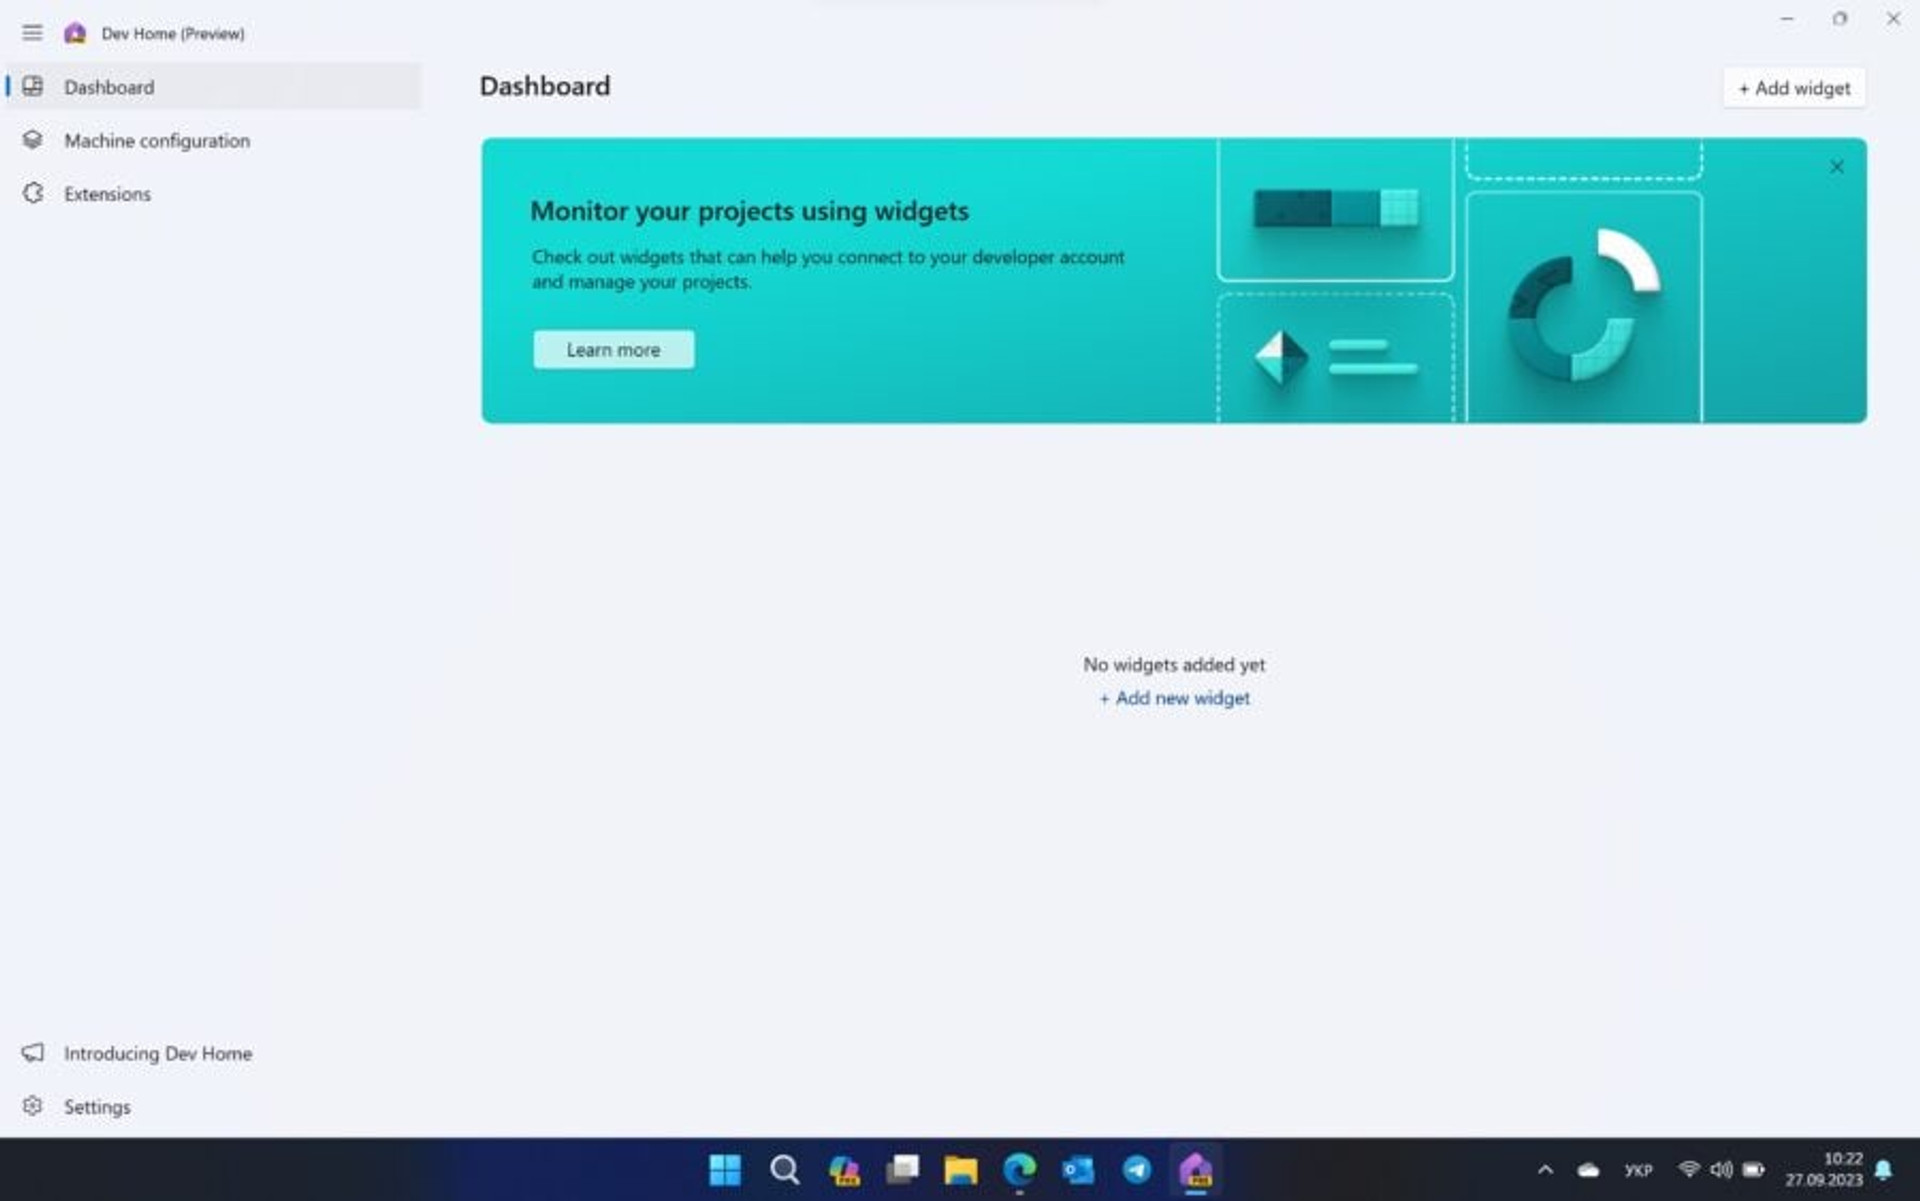This screenshot has height=1201, width=1920.
Task: Open Outlook from taskbar
Action: click(1078, 1169)
